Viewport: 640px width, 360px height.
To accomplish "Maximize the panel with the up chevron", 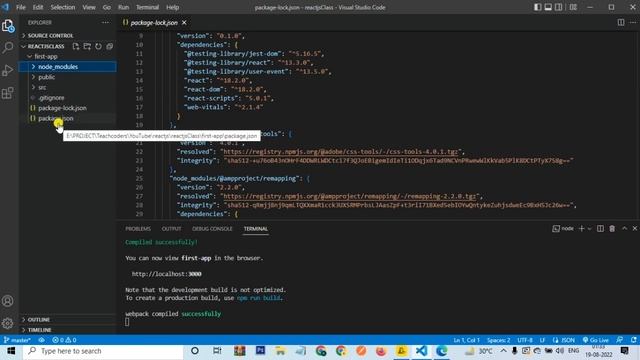I will tap(624, 229).
